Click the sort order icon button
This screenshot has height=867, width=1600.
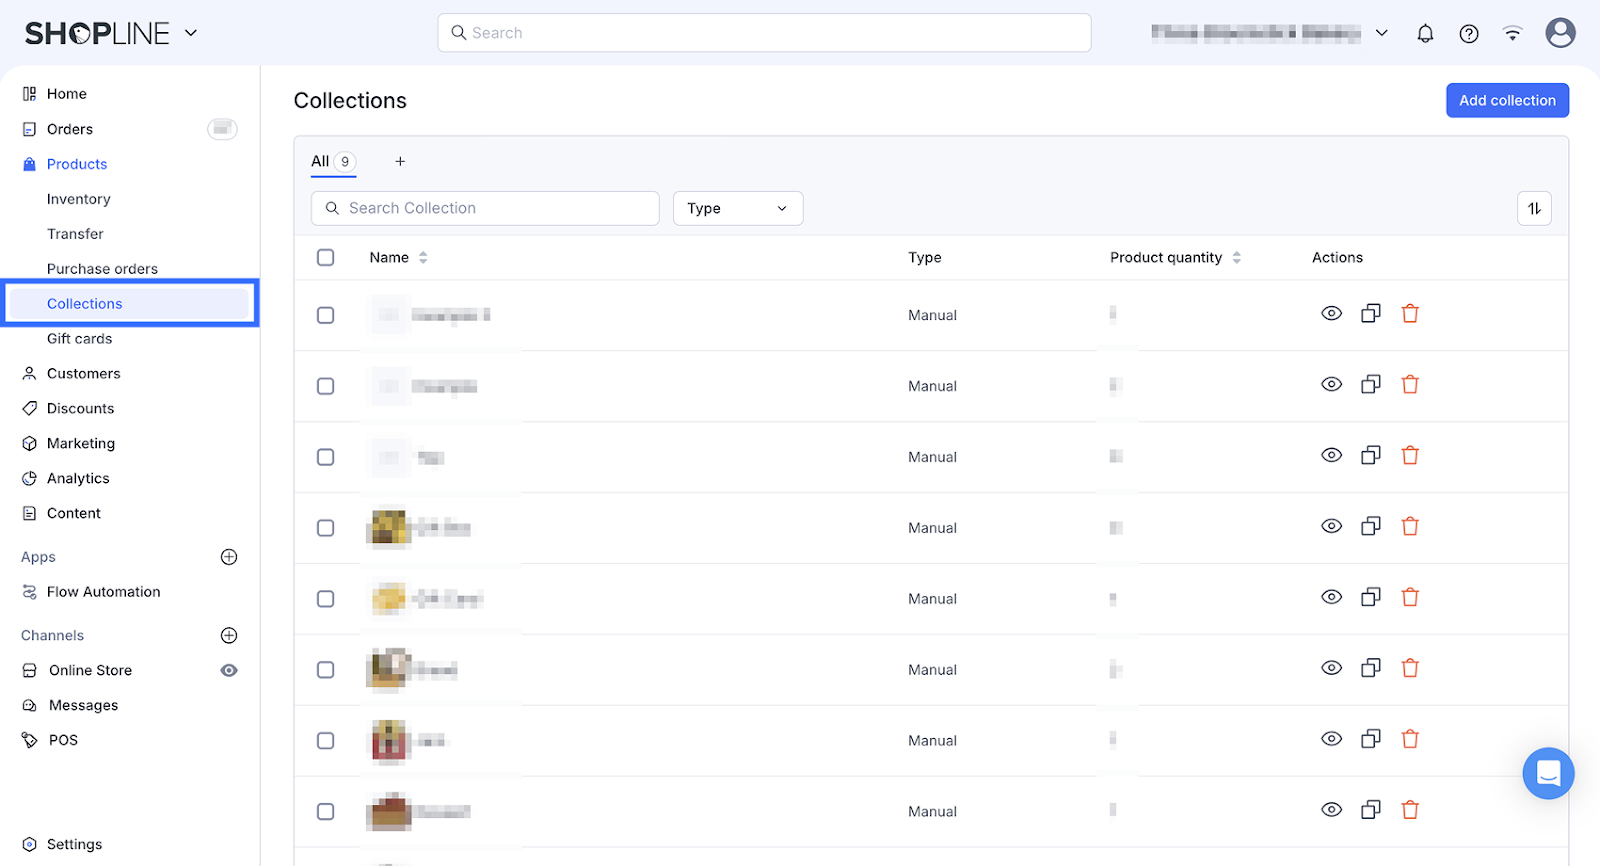[x=1534, y=208]
